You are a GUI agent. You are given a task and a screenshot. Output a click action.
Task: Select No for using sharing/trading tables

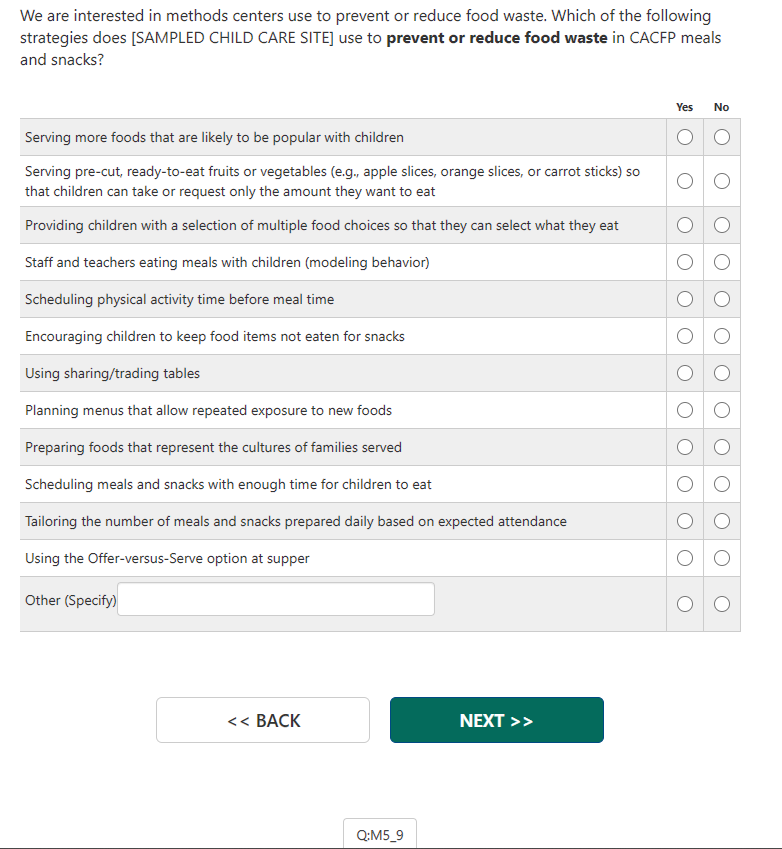click(722, 374)
